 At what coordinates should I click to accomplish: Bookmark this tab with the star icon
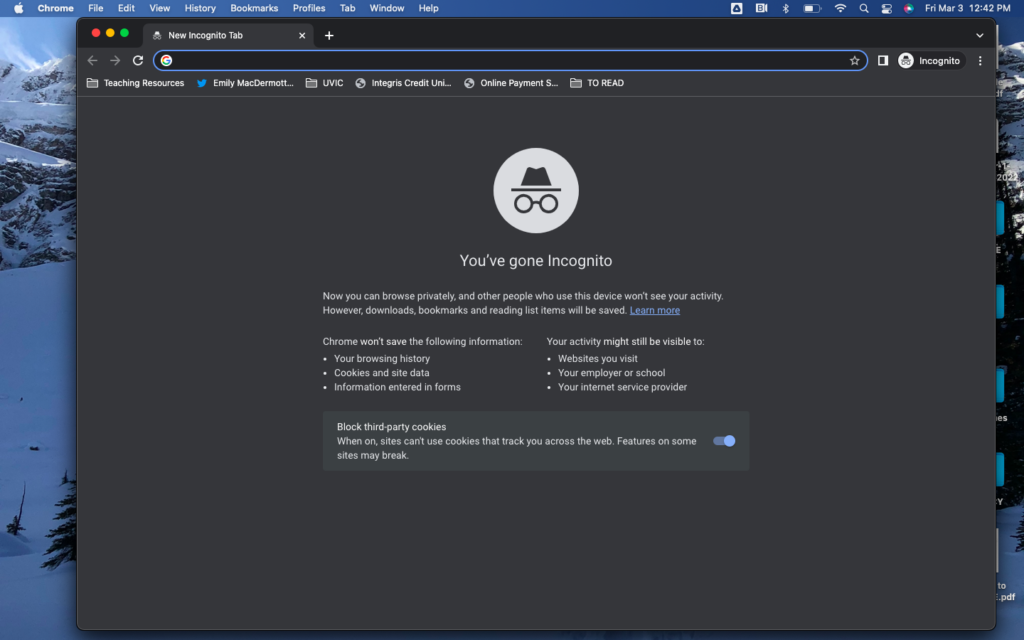point(854,61)
